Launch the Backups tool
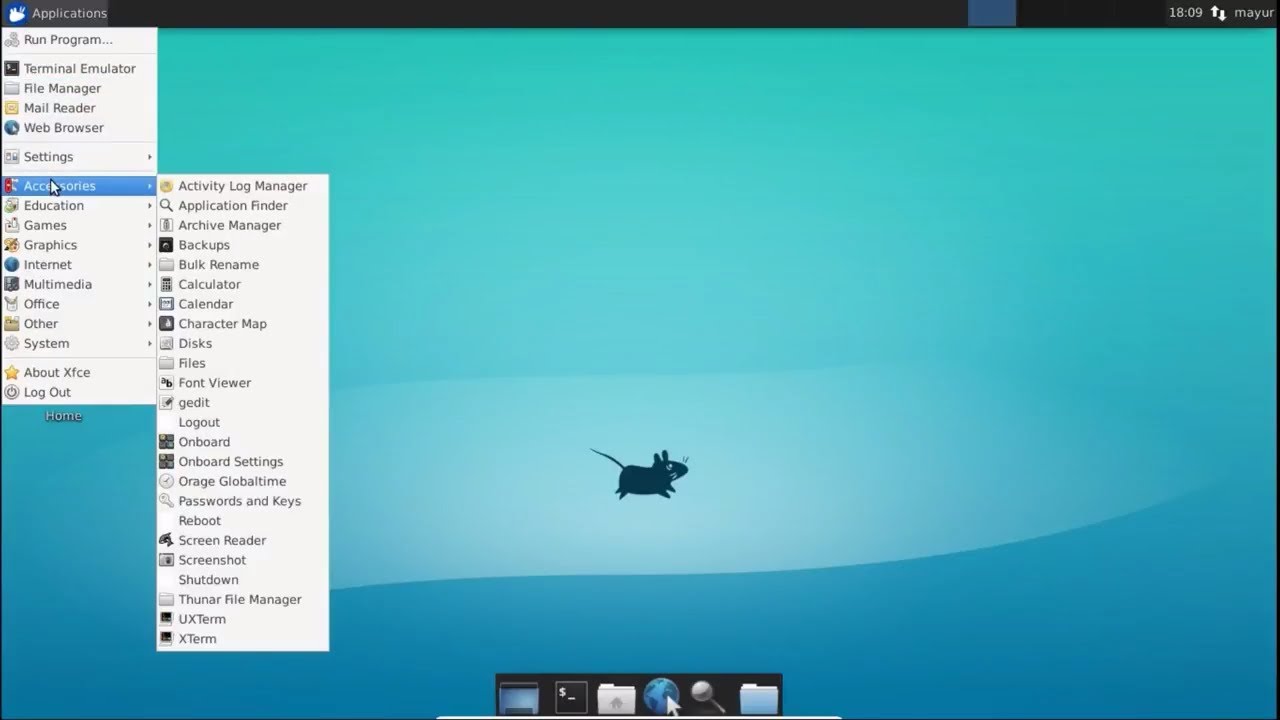The height and width of the screenshot is (720, 1280). [243, 245]
